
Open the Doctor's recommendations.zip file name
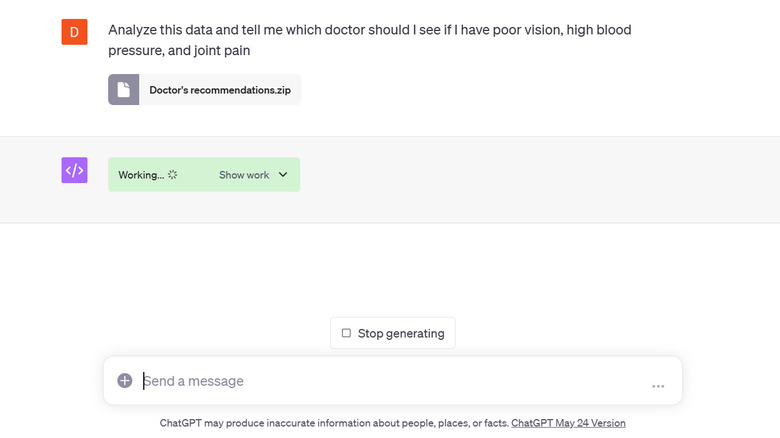pos(219,90)
